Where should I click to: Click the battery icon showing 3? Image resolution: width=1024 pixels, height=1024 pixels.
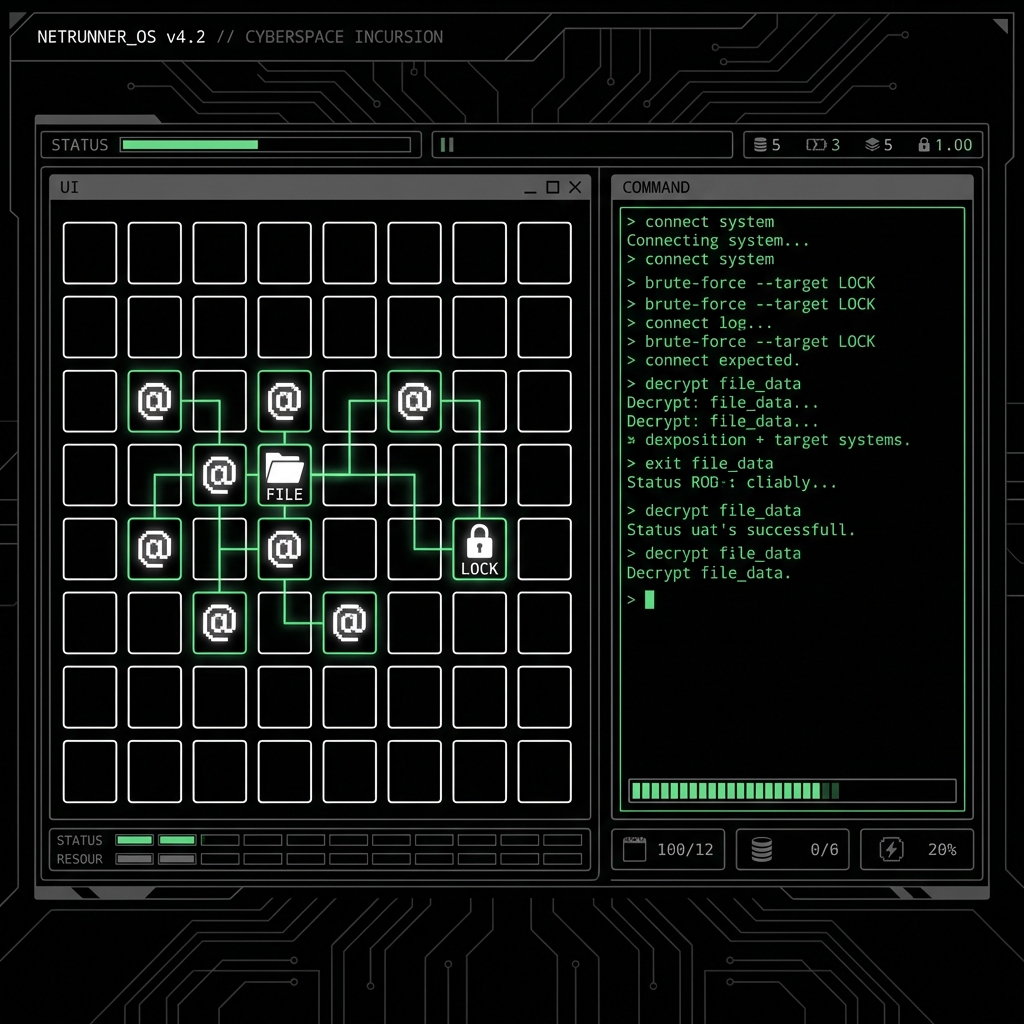click(815, 144)
